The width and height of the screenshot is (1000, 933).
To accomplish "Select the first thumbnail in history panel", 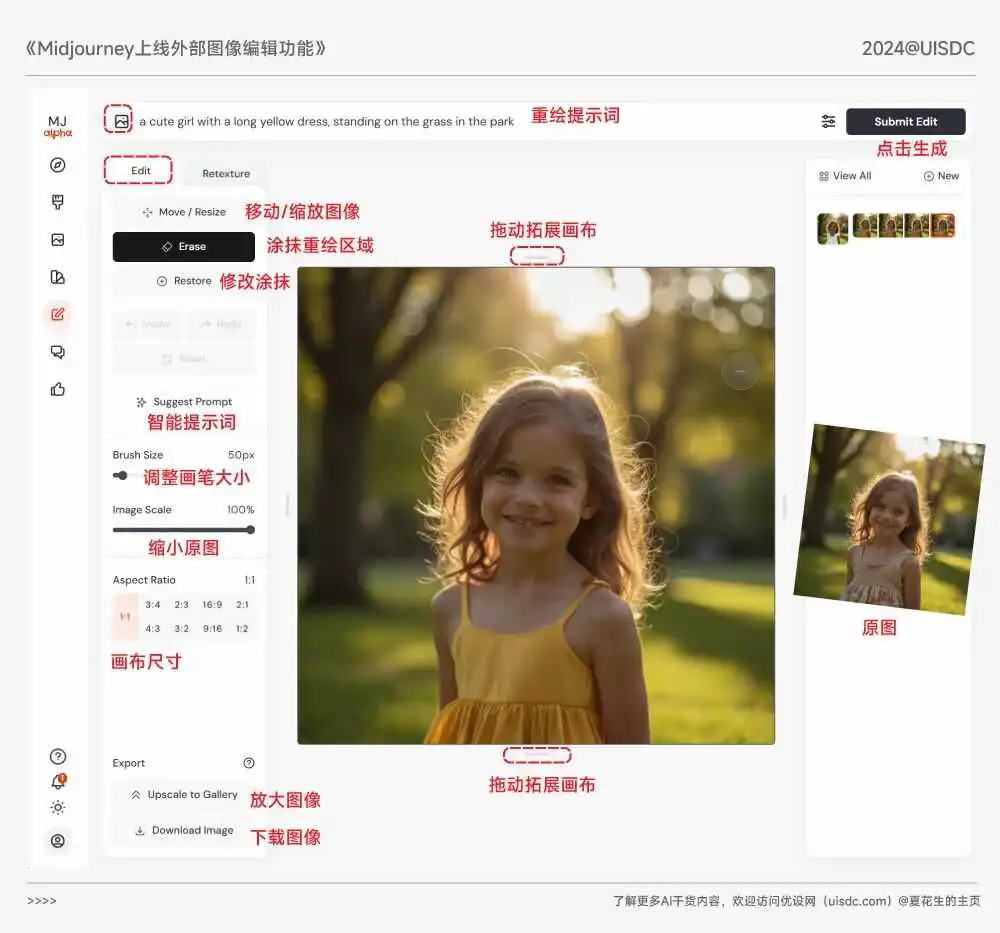I will click(833, 228).
